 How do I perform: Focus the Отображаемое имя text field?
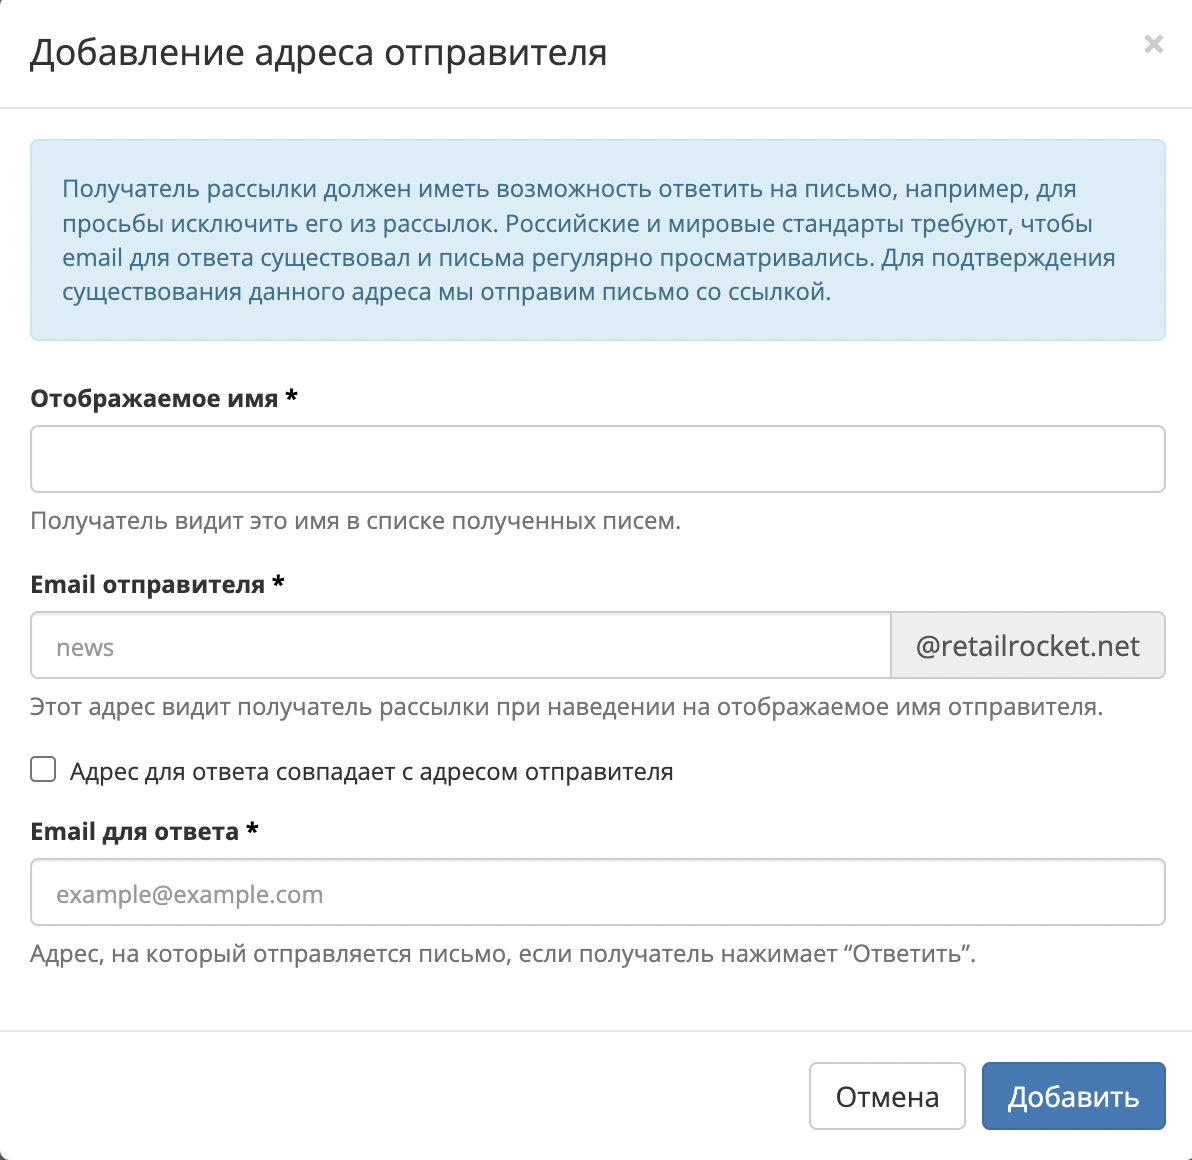[x=598, y=459]
